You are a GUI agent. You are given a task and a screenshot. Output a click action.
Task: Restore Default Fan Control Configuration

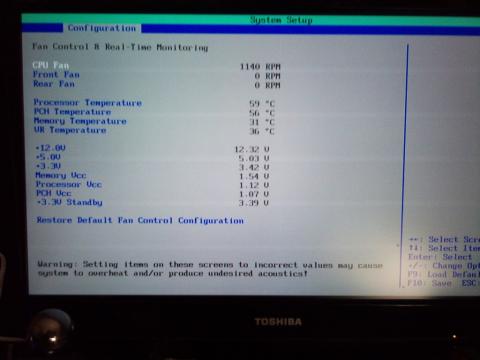[x=140, y=220]
